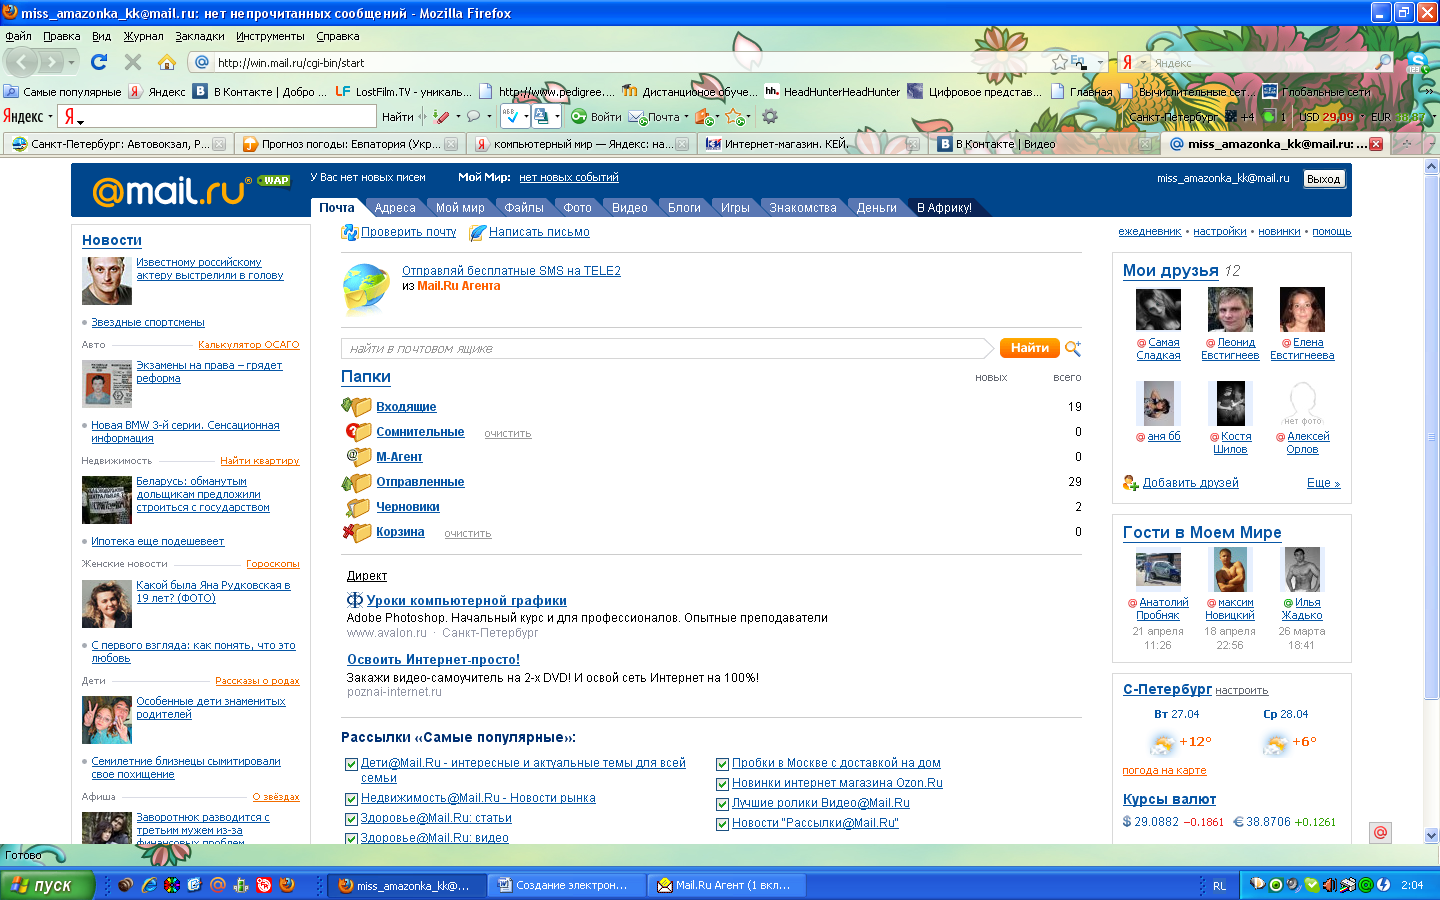Uncheck Пробки в Москве subscription checkbox
Viewport: 1440px width, 900px height.
[722, 764]
